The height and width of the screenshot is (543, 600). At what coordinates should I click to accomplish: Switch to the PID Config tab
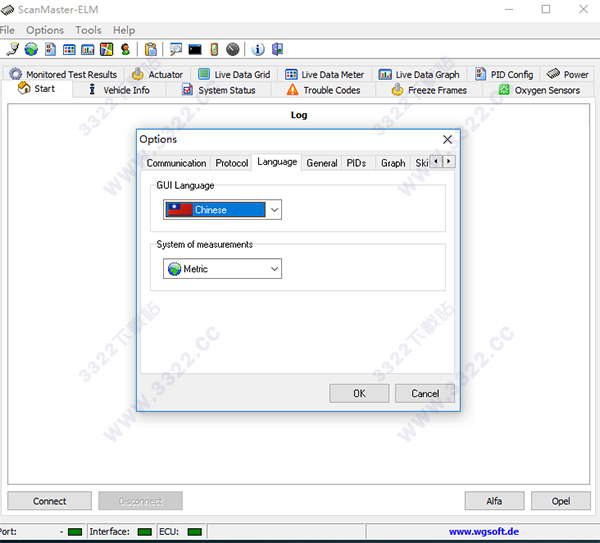click(x=504, y=74)
